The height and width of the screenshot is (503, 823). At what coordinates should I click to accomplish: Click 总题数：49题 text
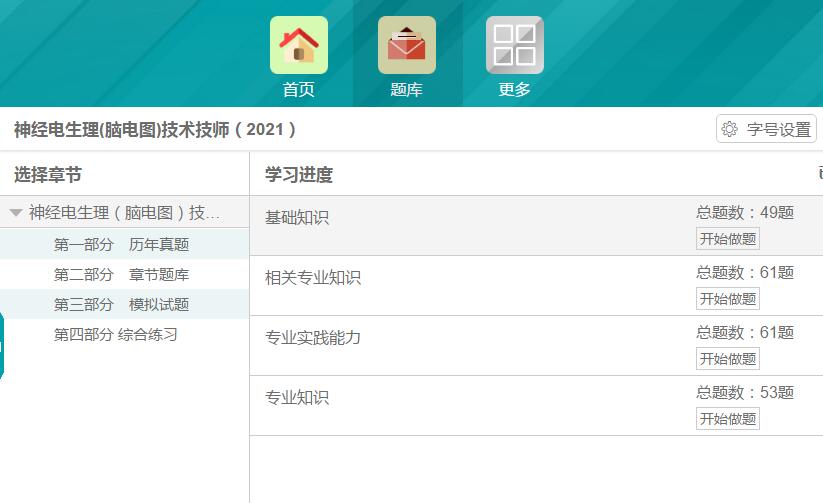[745, 212]
